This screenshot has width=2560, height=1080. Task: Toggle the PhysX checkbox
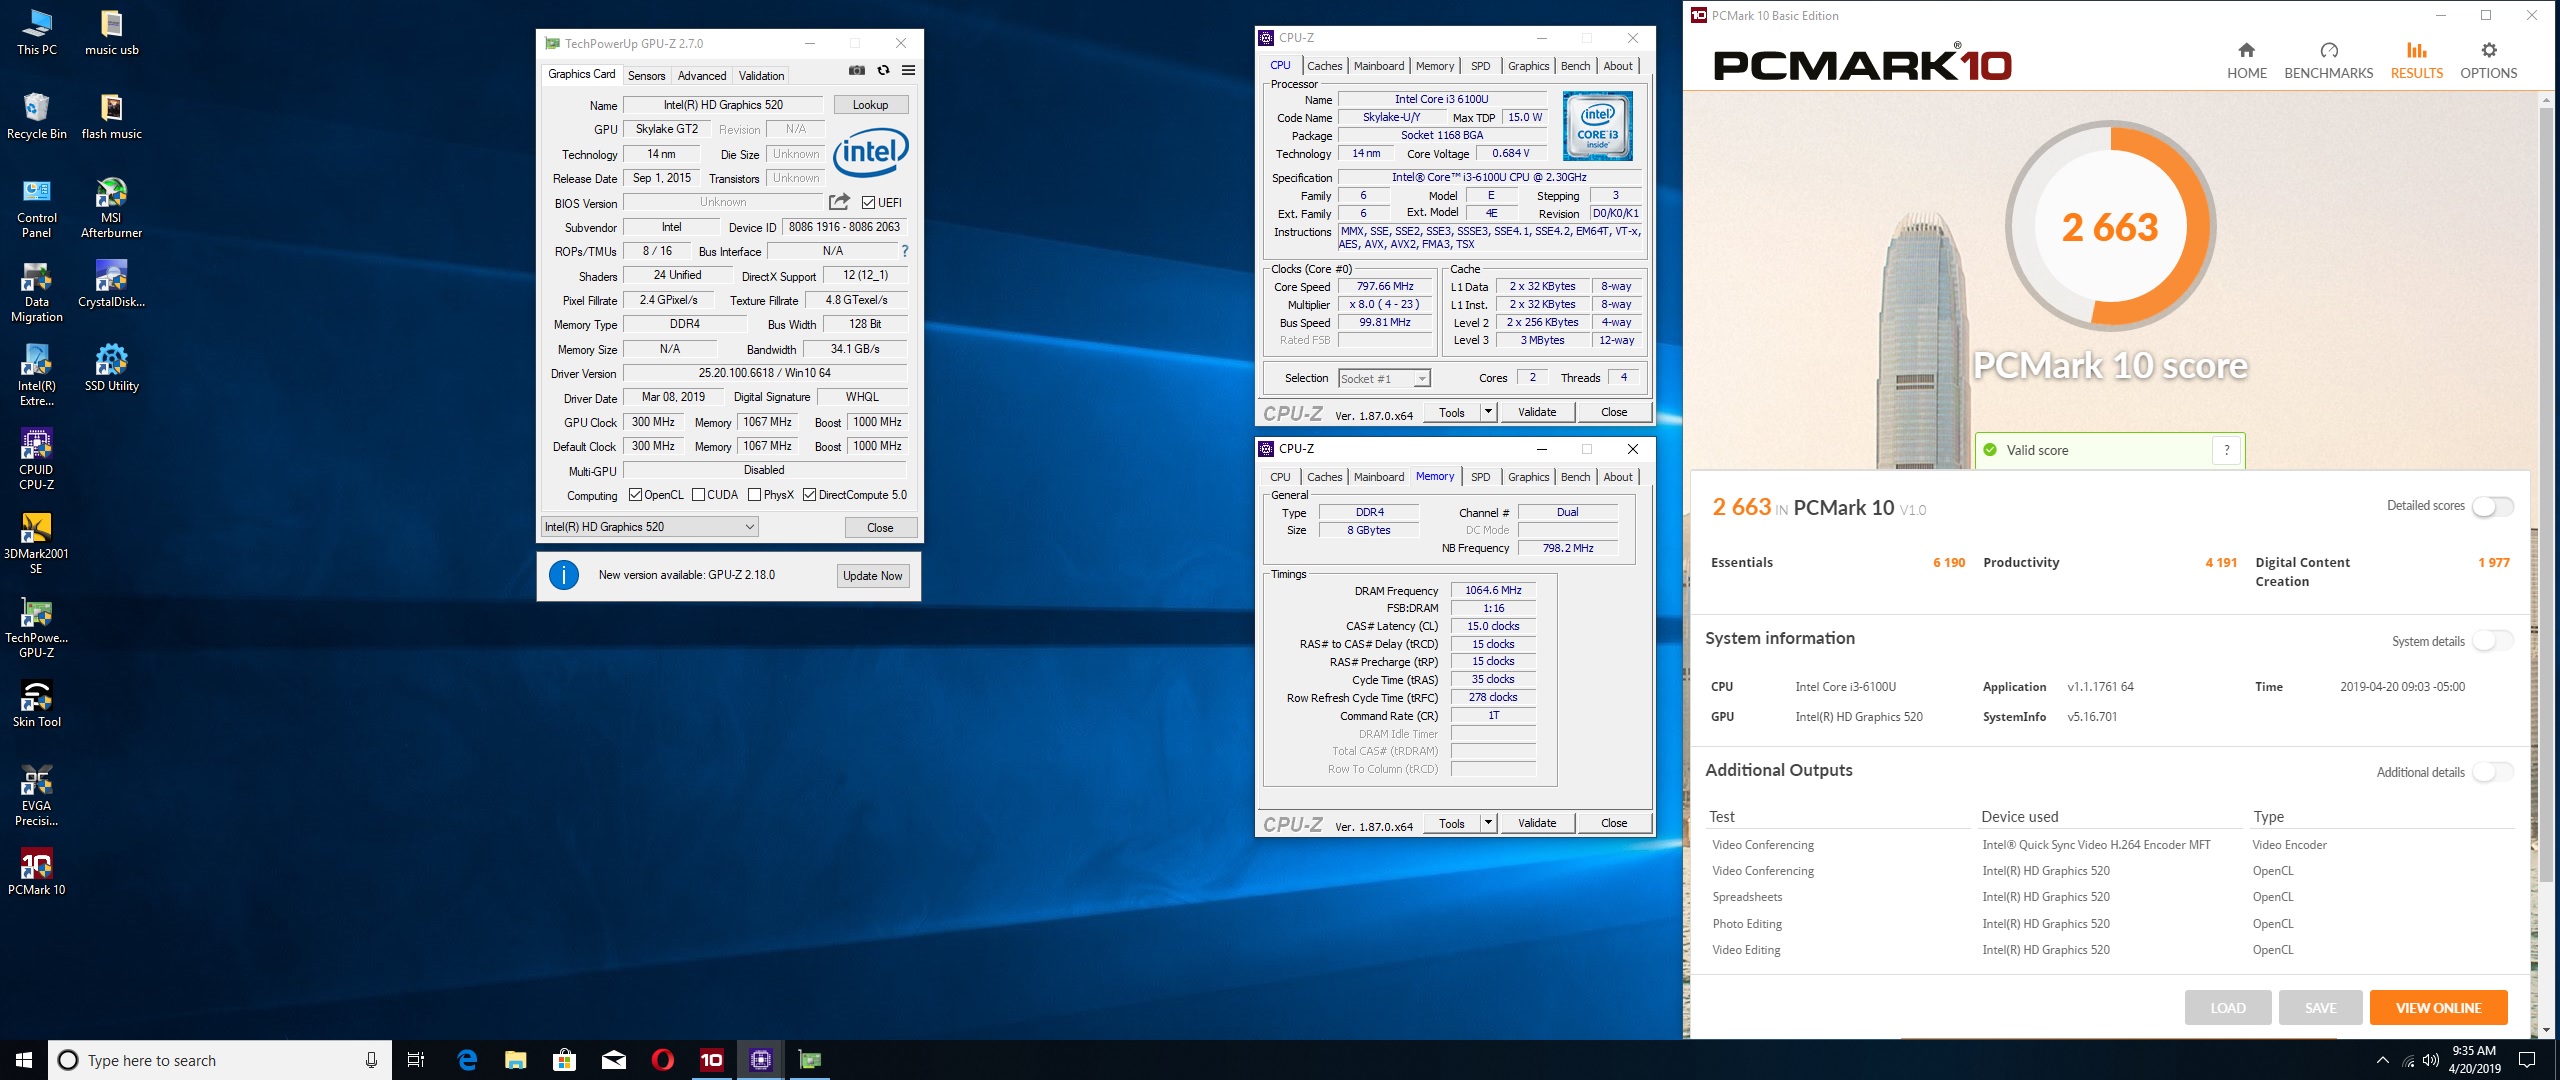pyautogui.click(x=755, y=495)
